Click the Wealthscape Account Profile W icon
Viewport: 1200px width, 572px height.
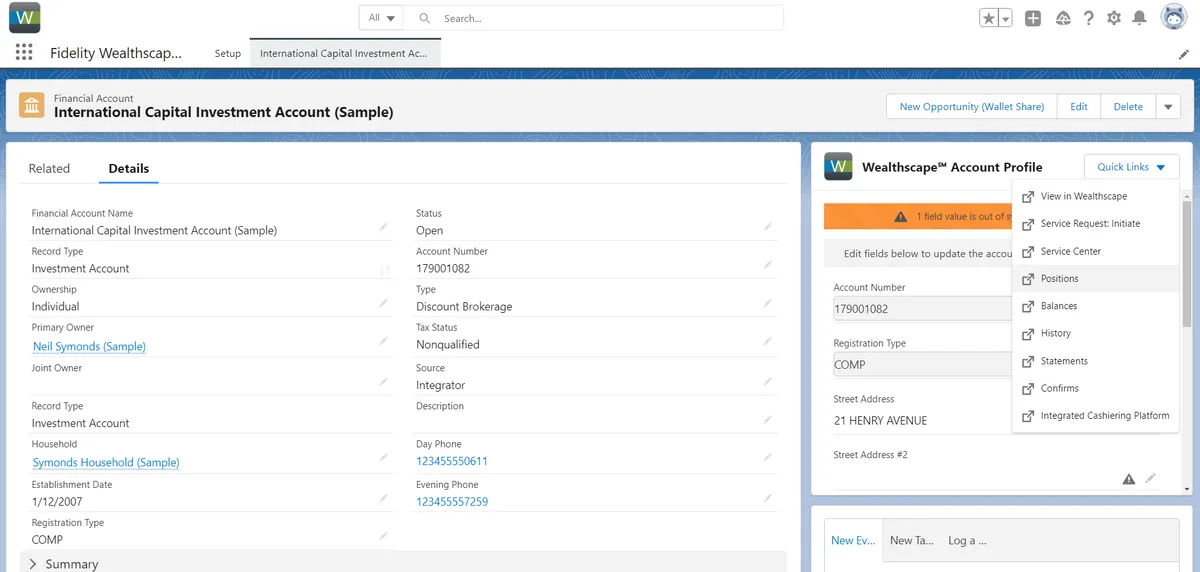coord(839,167)
